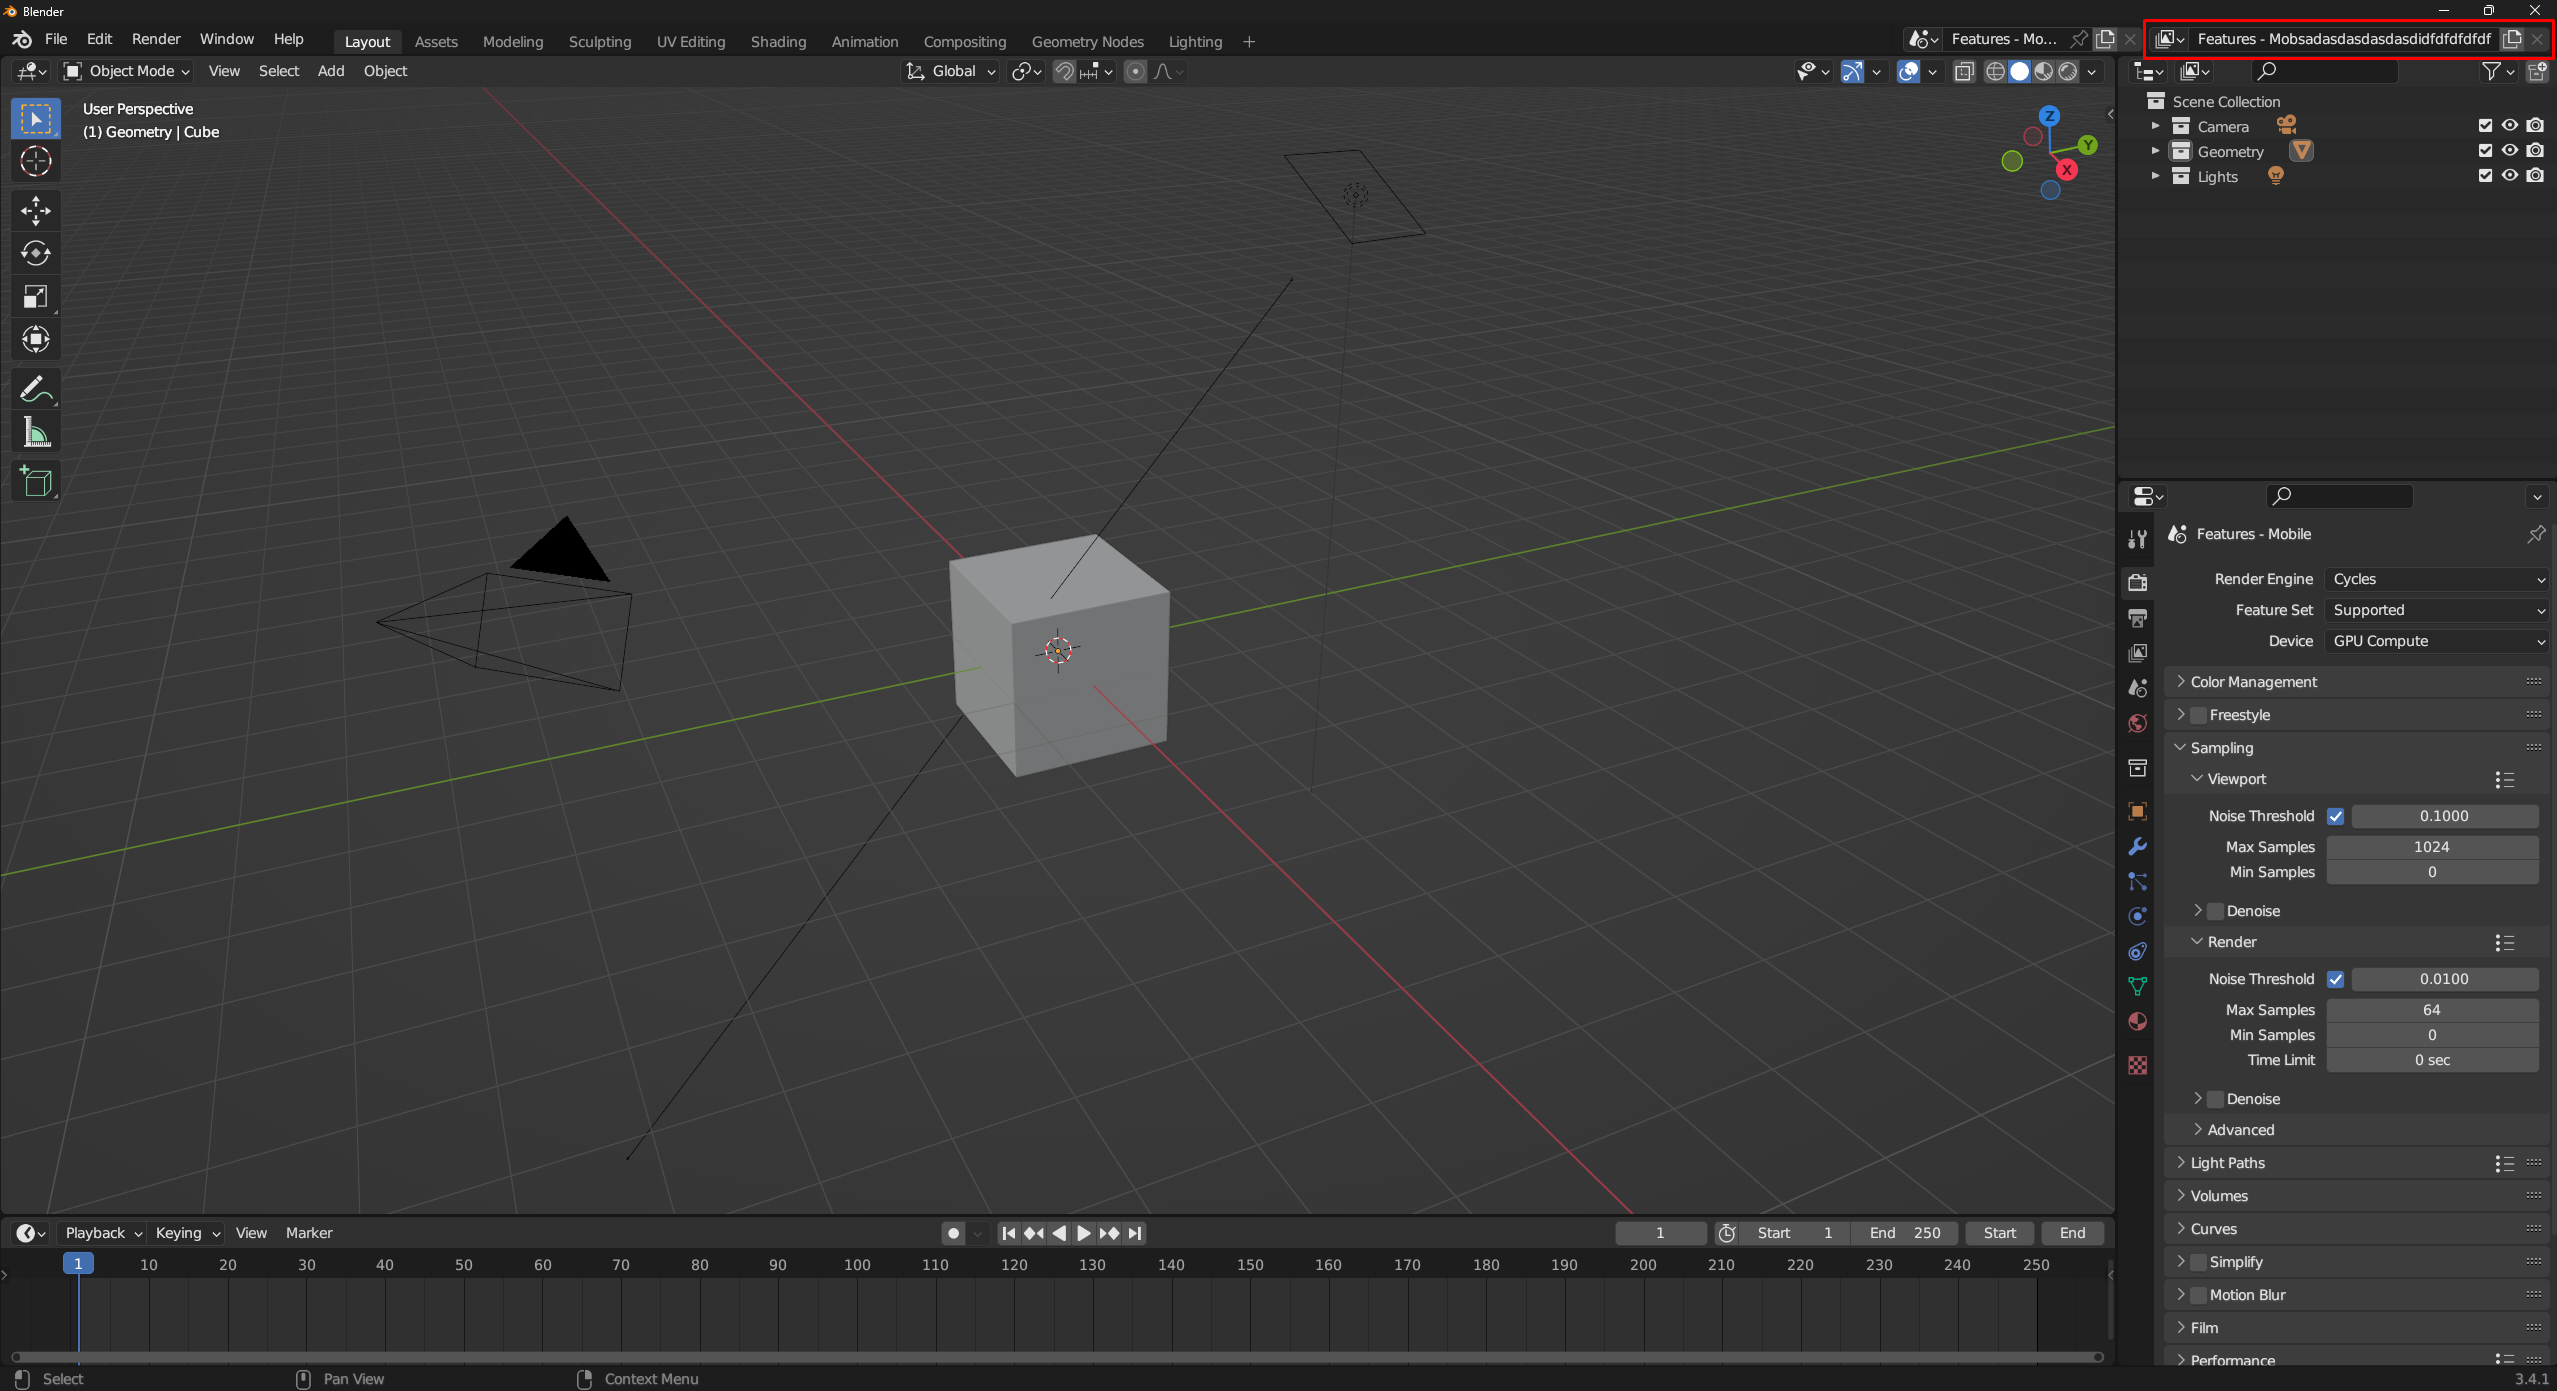The width and height of the screenshot is (2557, 1391).
Task: Choose the Measure tool
Action: [x=36, y=433]
